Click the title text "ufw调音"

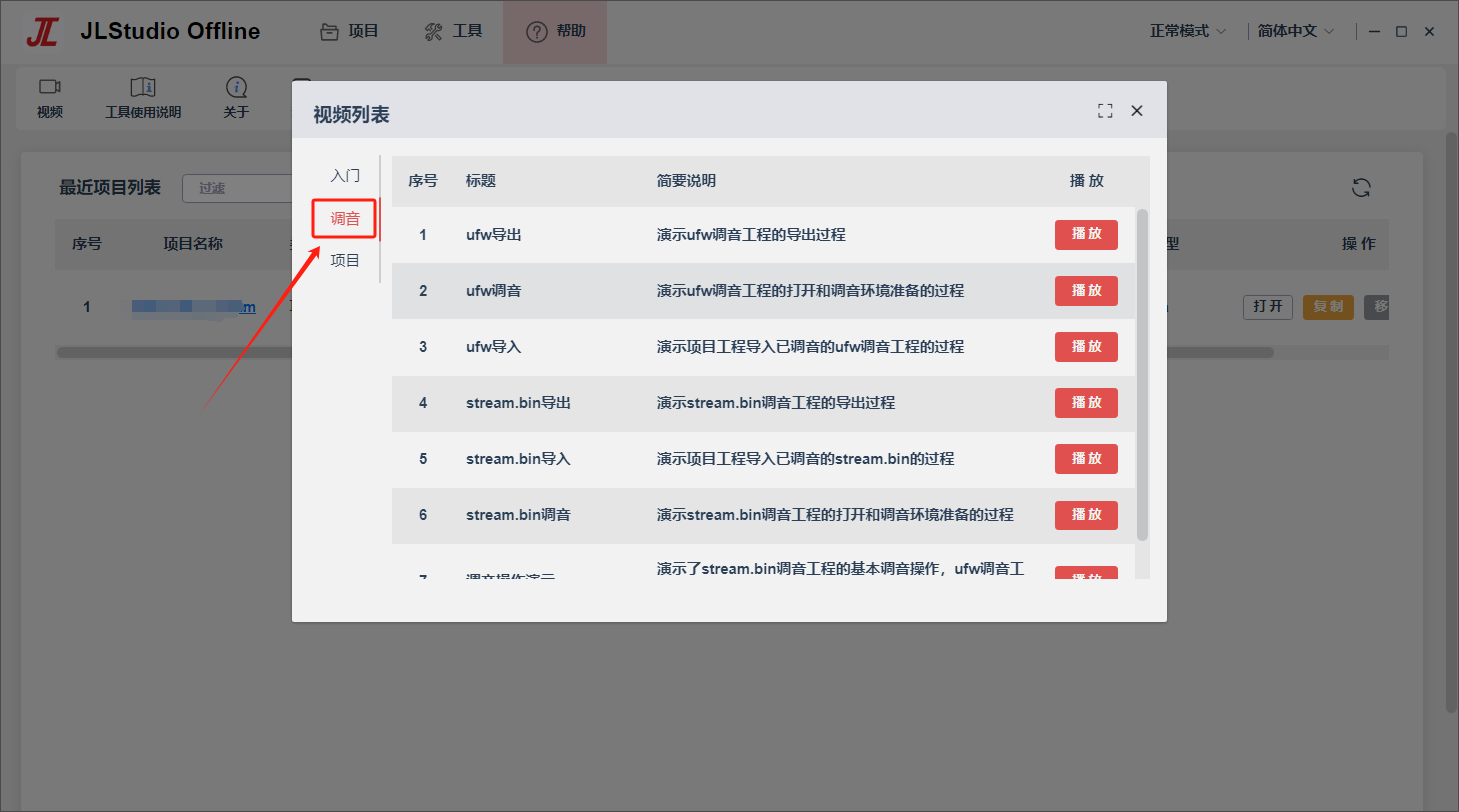point(494,291)
